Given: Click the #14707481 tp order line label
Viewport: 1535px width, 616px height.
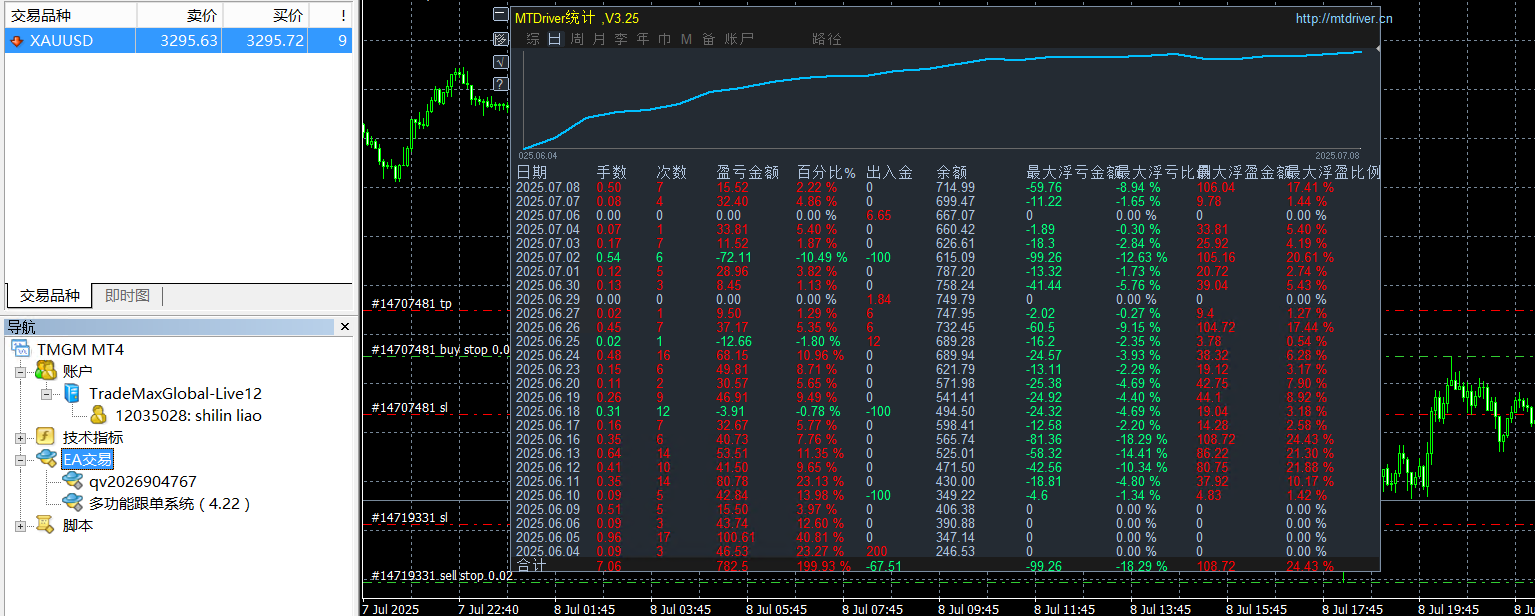Looking at the screenshot, I should click(411, 303).
